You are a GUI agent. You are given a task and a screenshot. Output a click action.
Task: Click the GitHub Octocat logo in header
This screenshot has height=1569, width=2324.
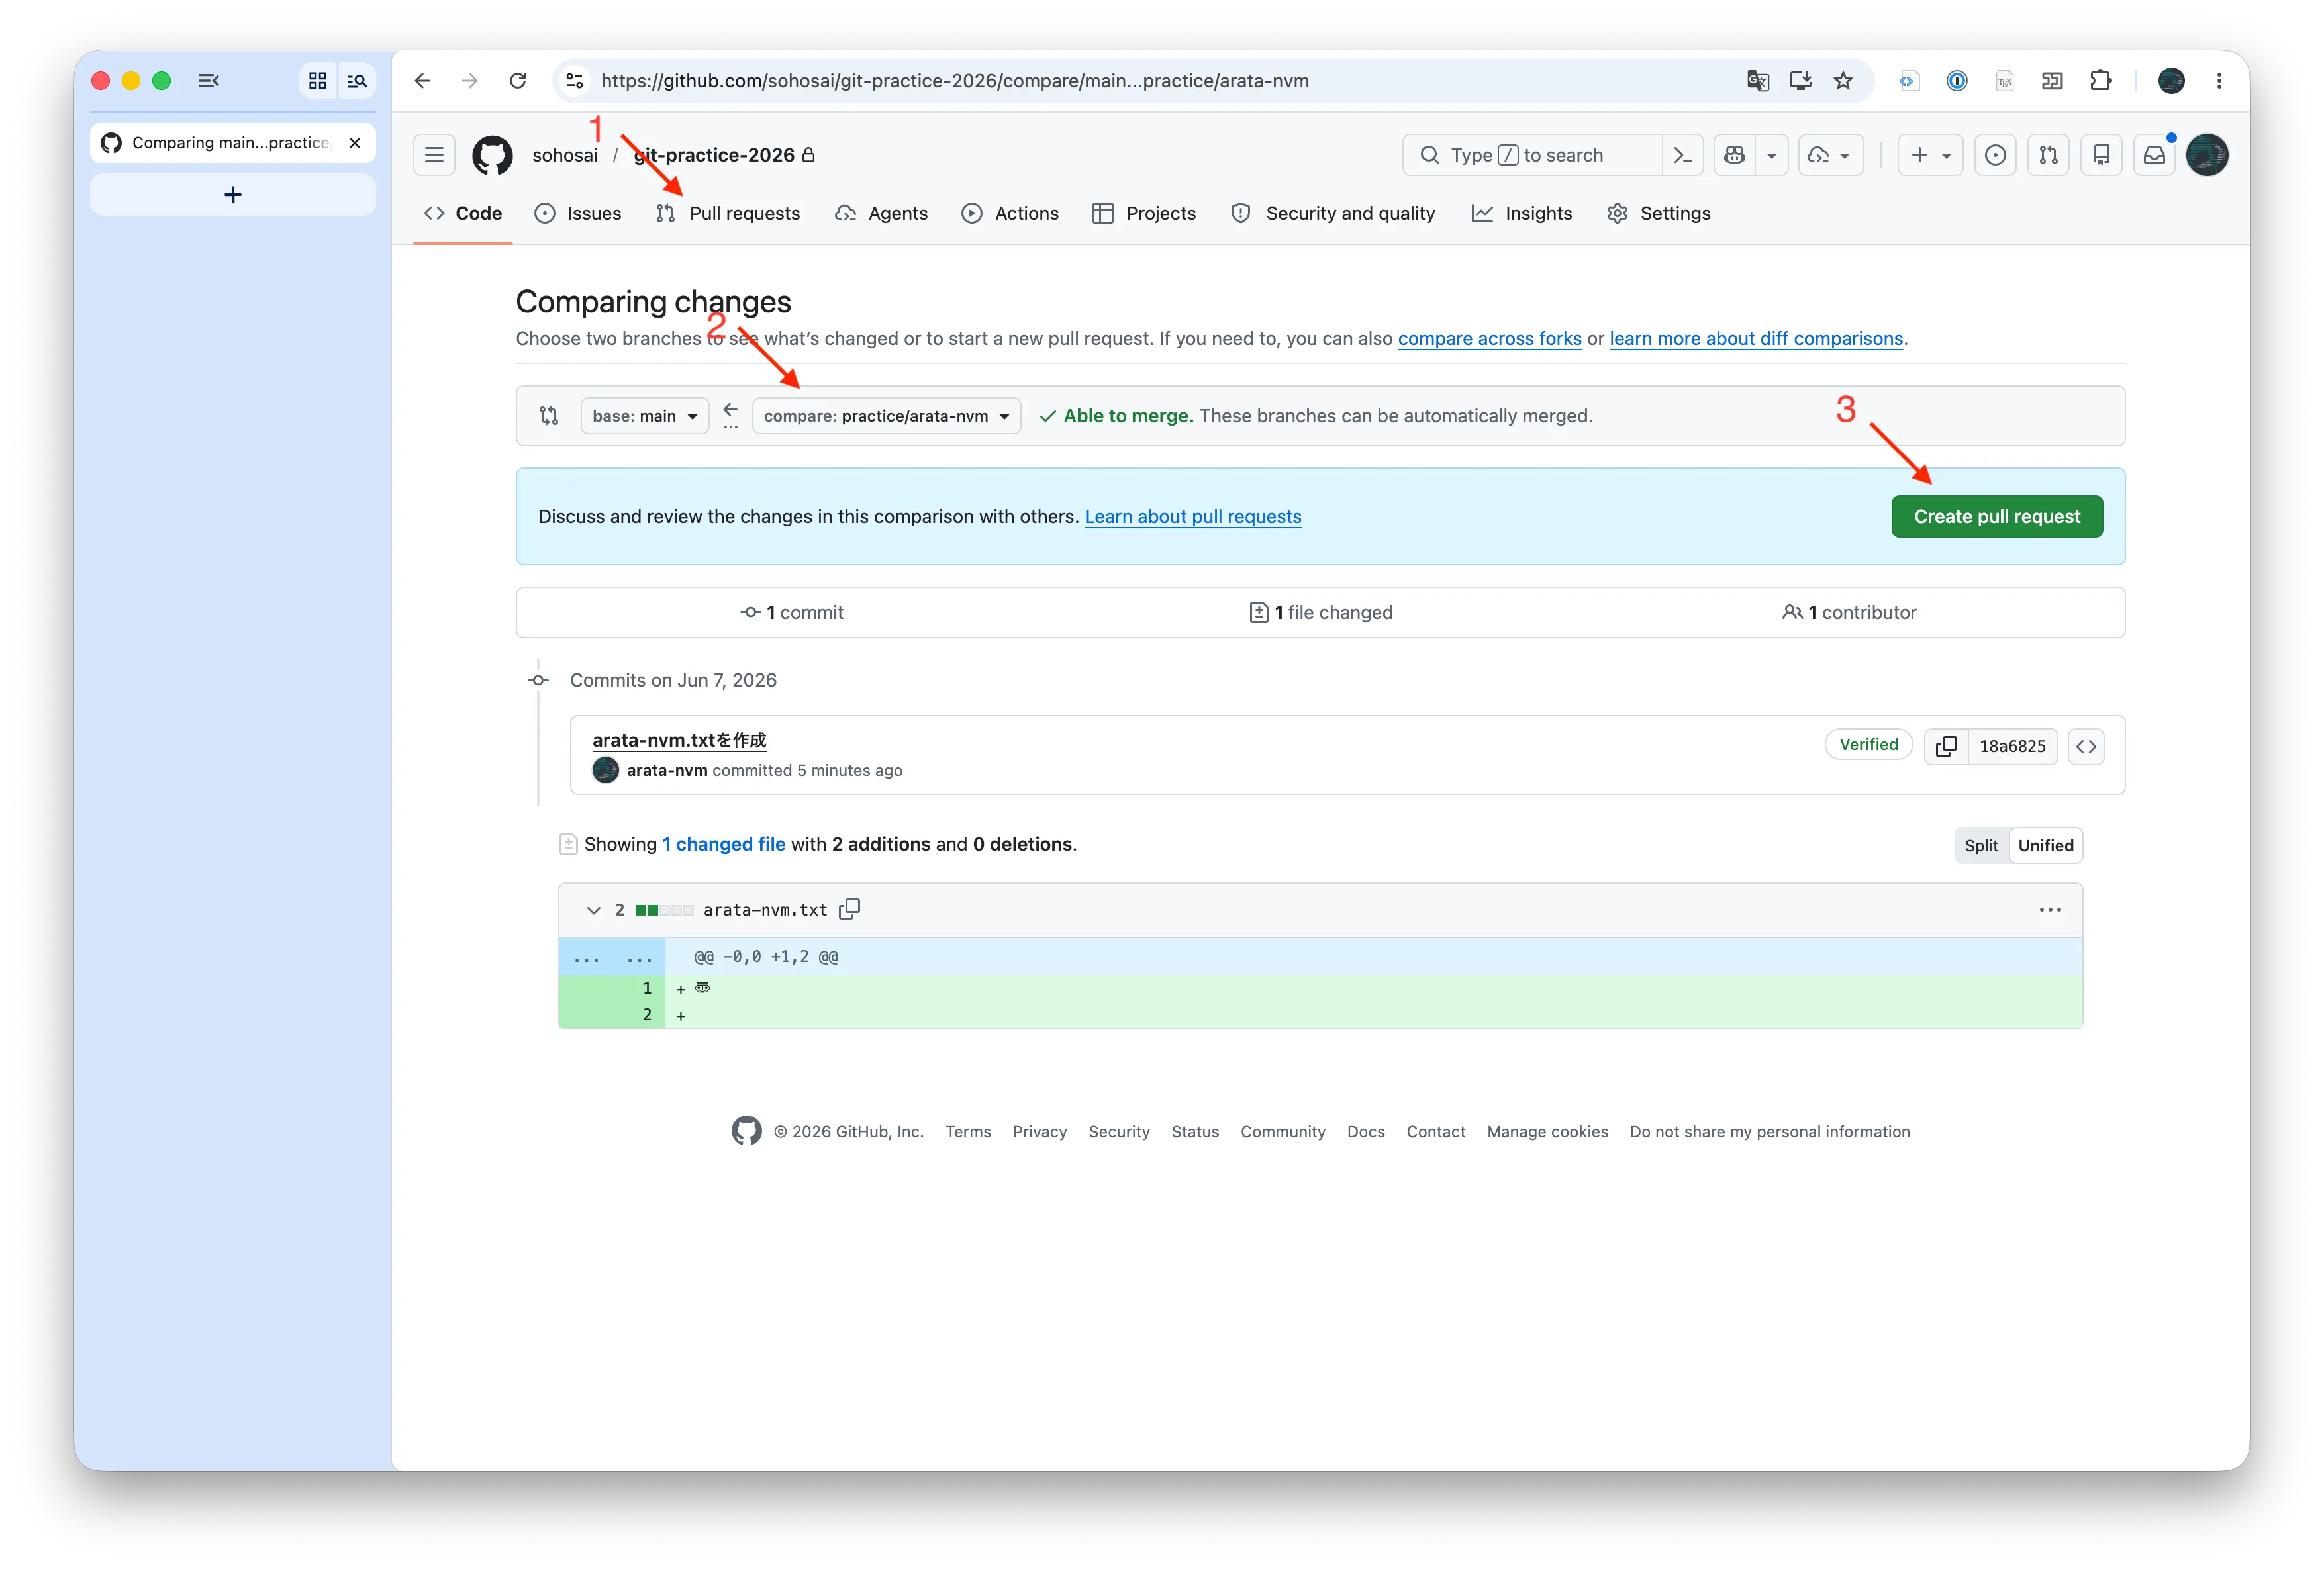pyautogui.click(x=492, y=155)
